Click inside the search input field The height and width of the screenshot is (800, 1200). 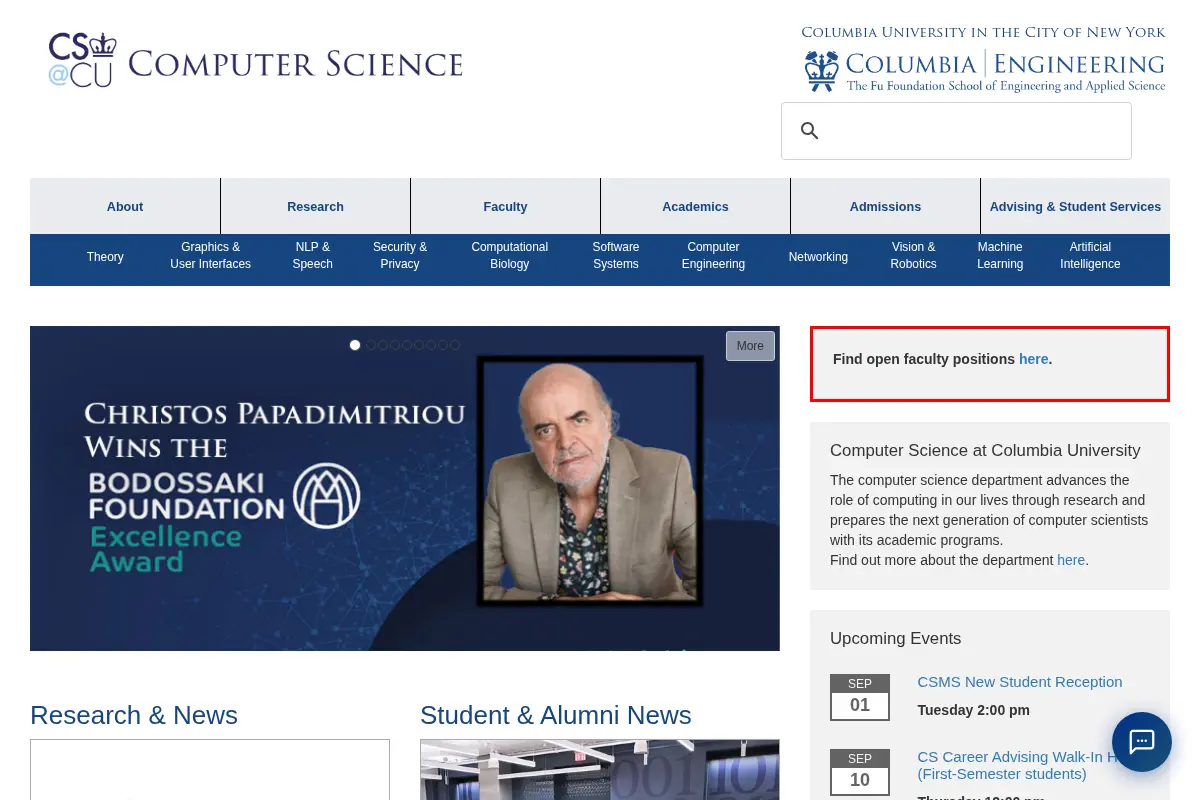pos(956,131)
